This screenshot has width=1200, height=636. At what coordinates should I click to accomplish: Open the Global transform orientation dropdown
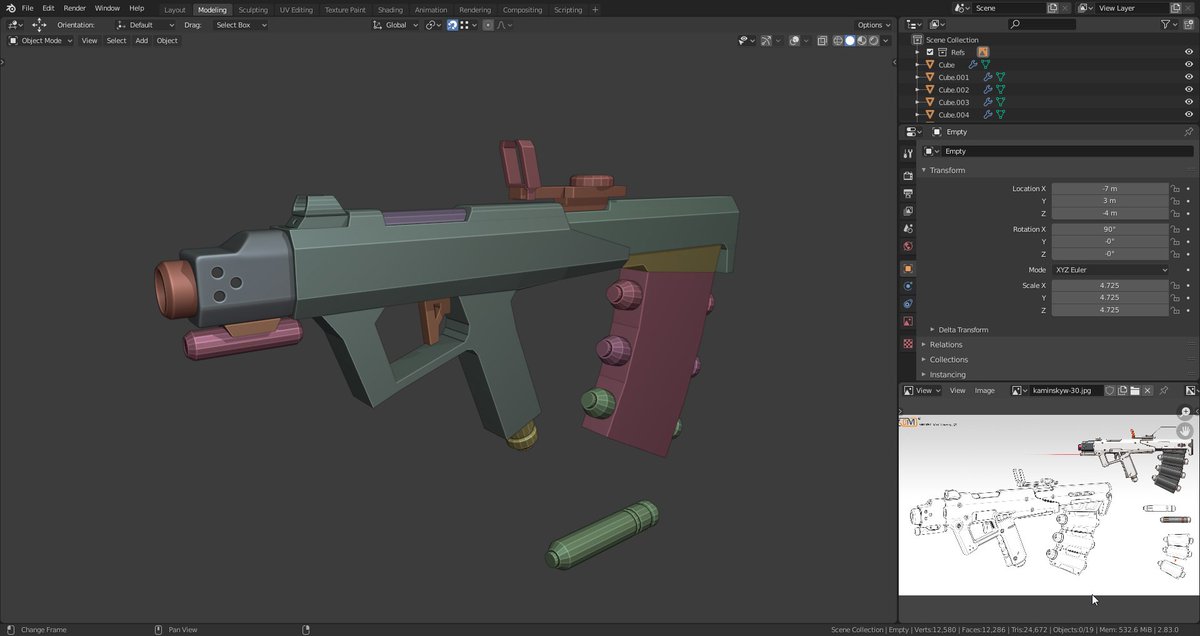tap(395, 25)
